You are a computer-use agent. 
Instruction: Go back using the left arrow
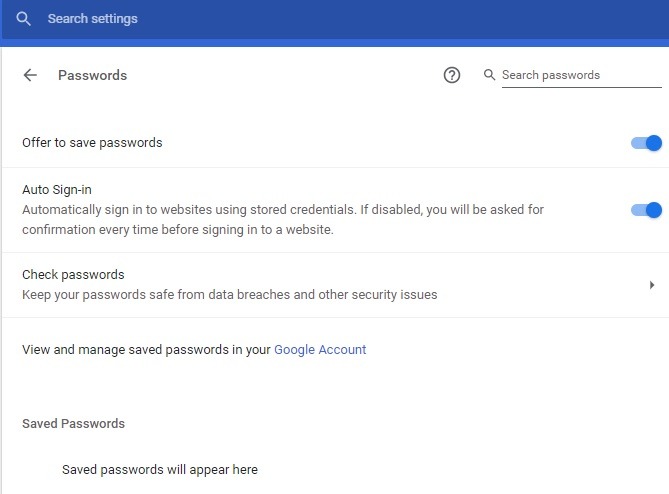pos(30,75)
